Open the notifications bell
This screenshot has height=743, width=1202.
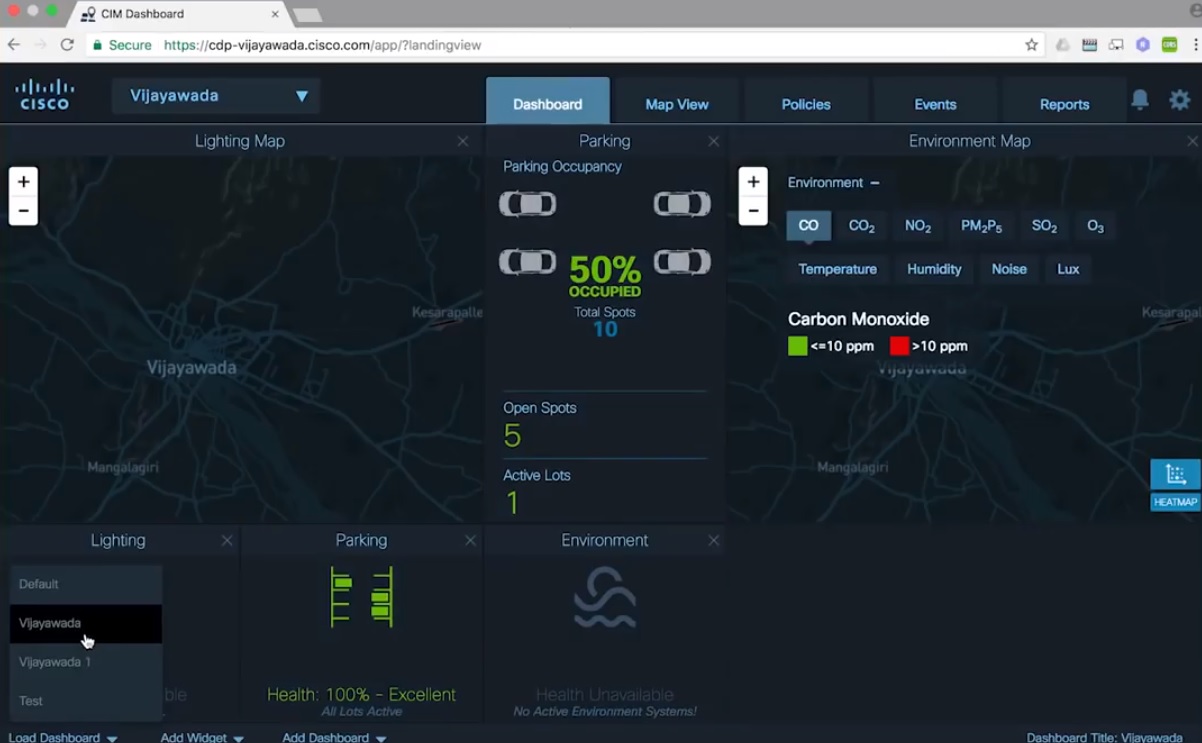(1140, 99)
